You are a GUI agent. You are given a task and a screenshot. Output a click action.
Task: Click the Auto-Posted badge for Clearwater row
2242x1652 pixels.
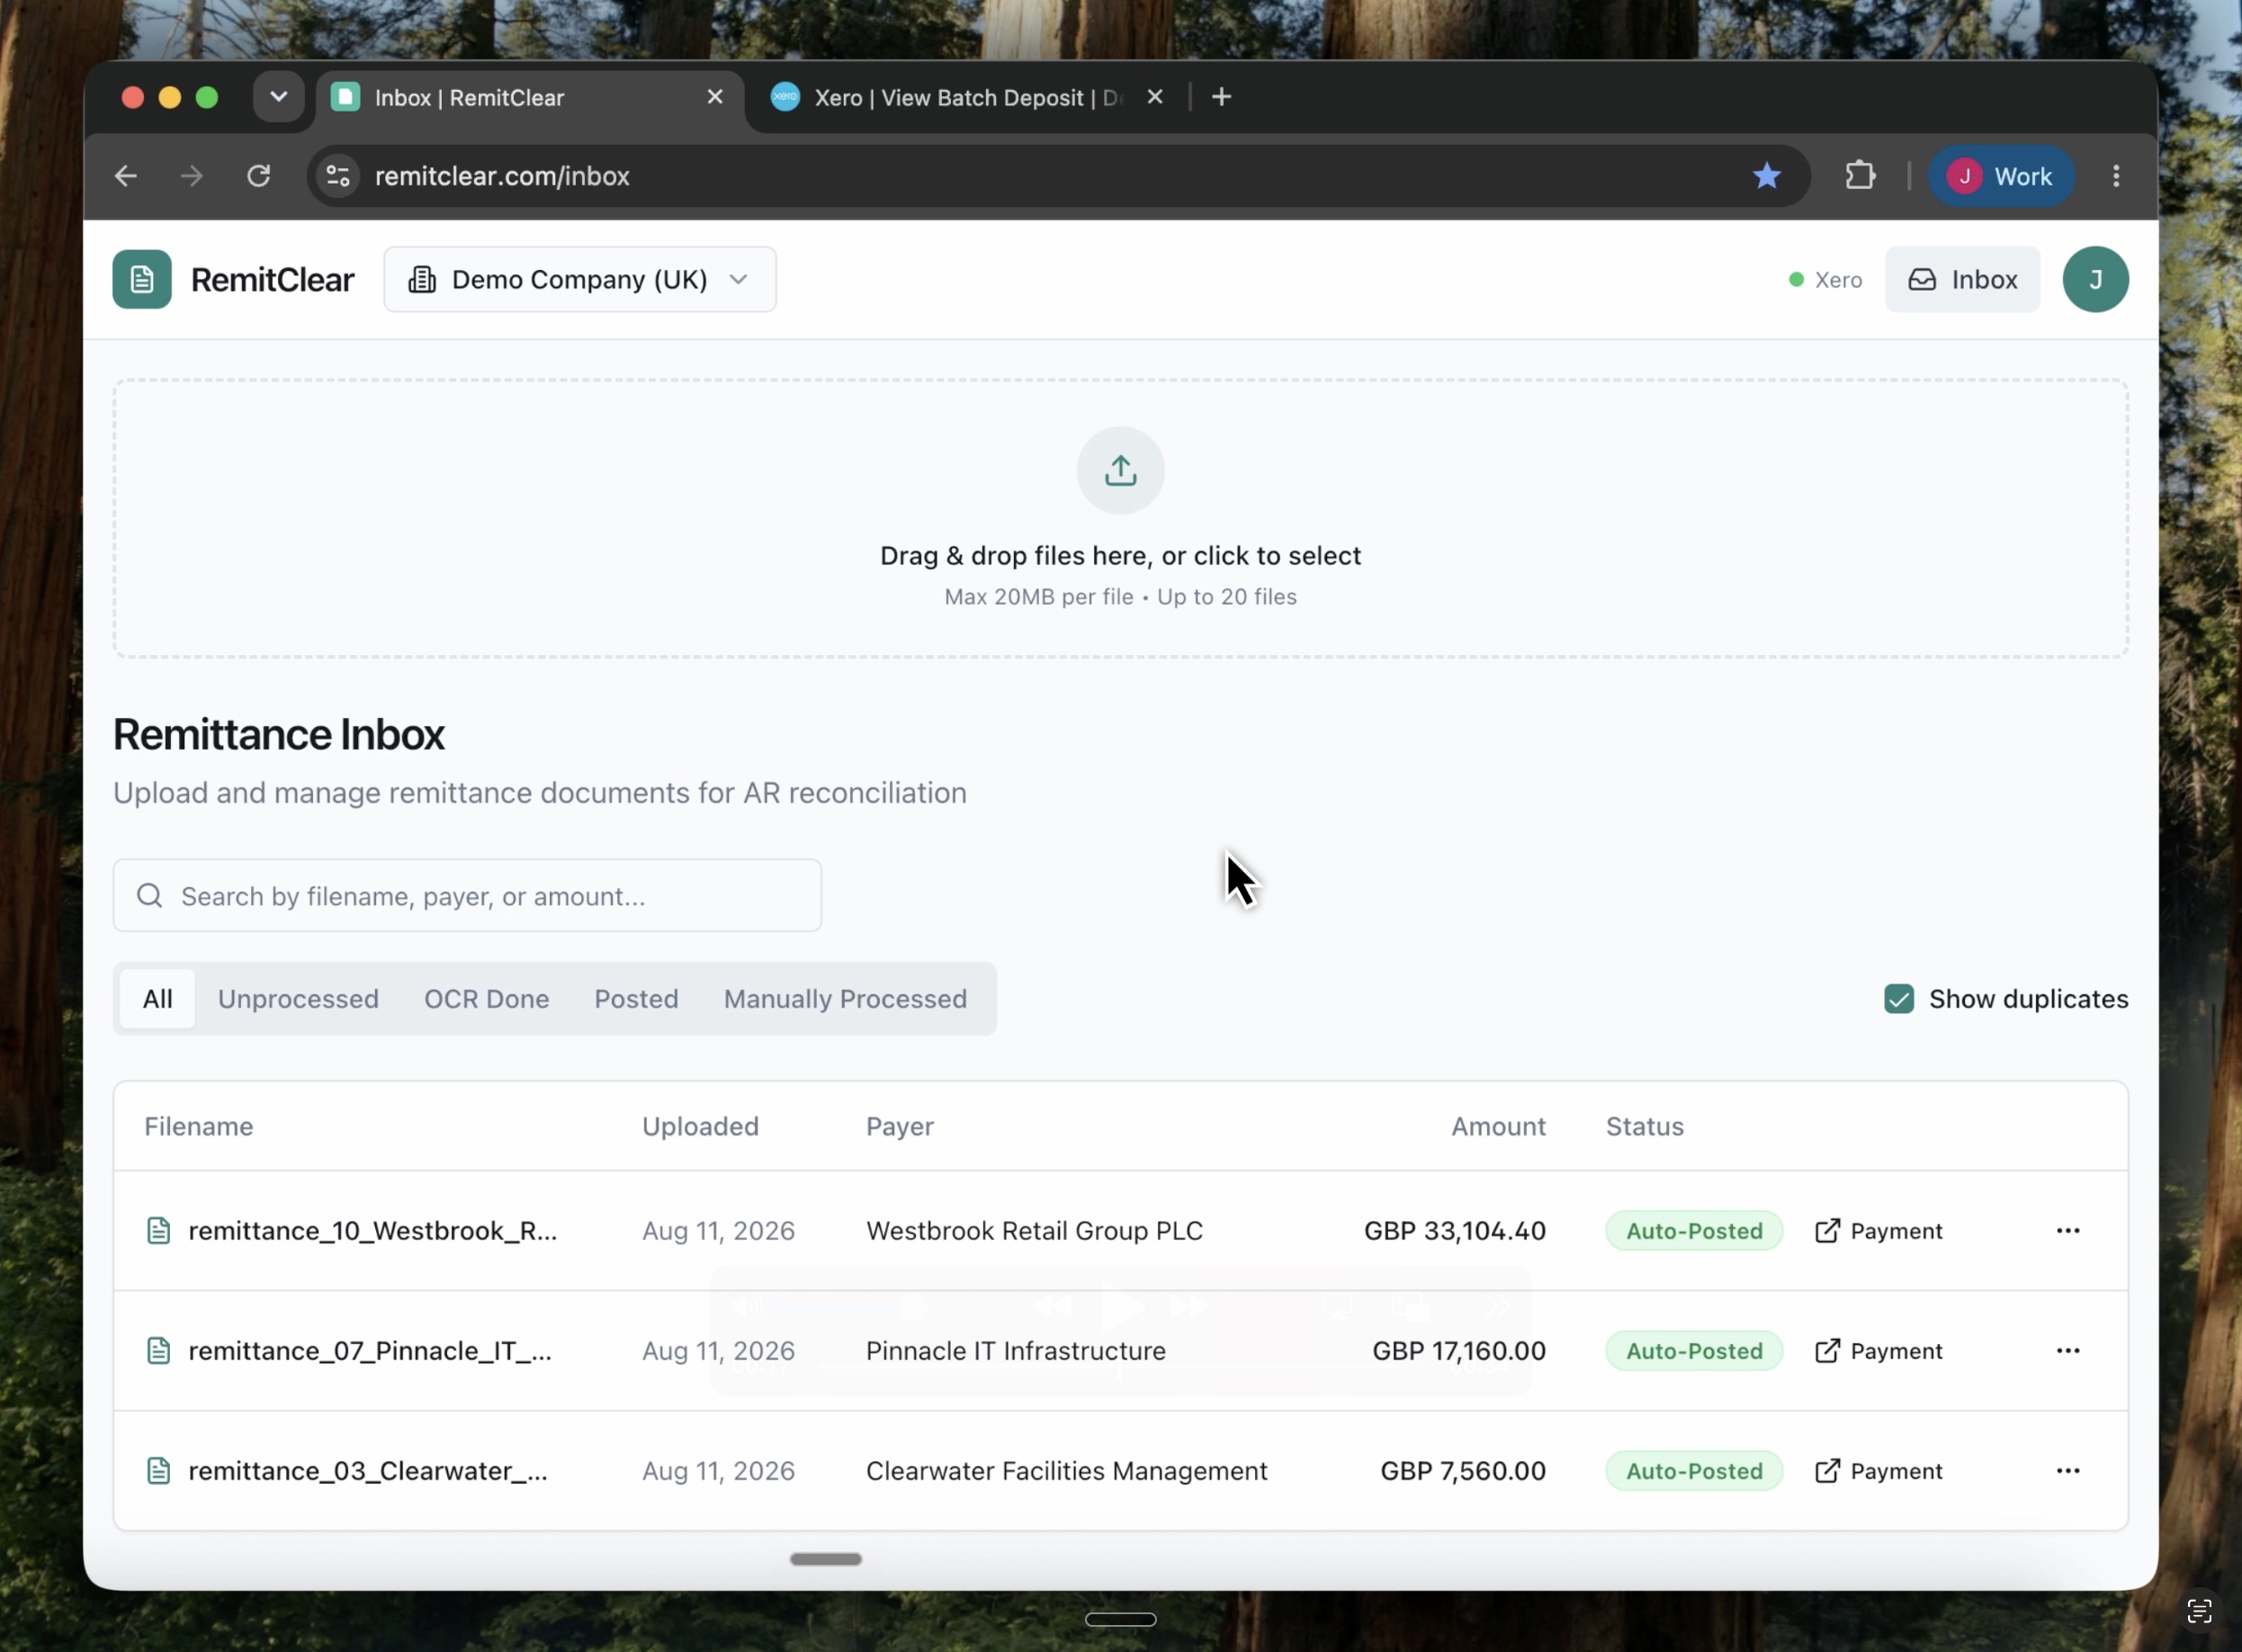tap(1694, 1471)
